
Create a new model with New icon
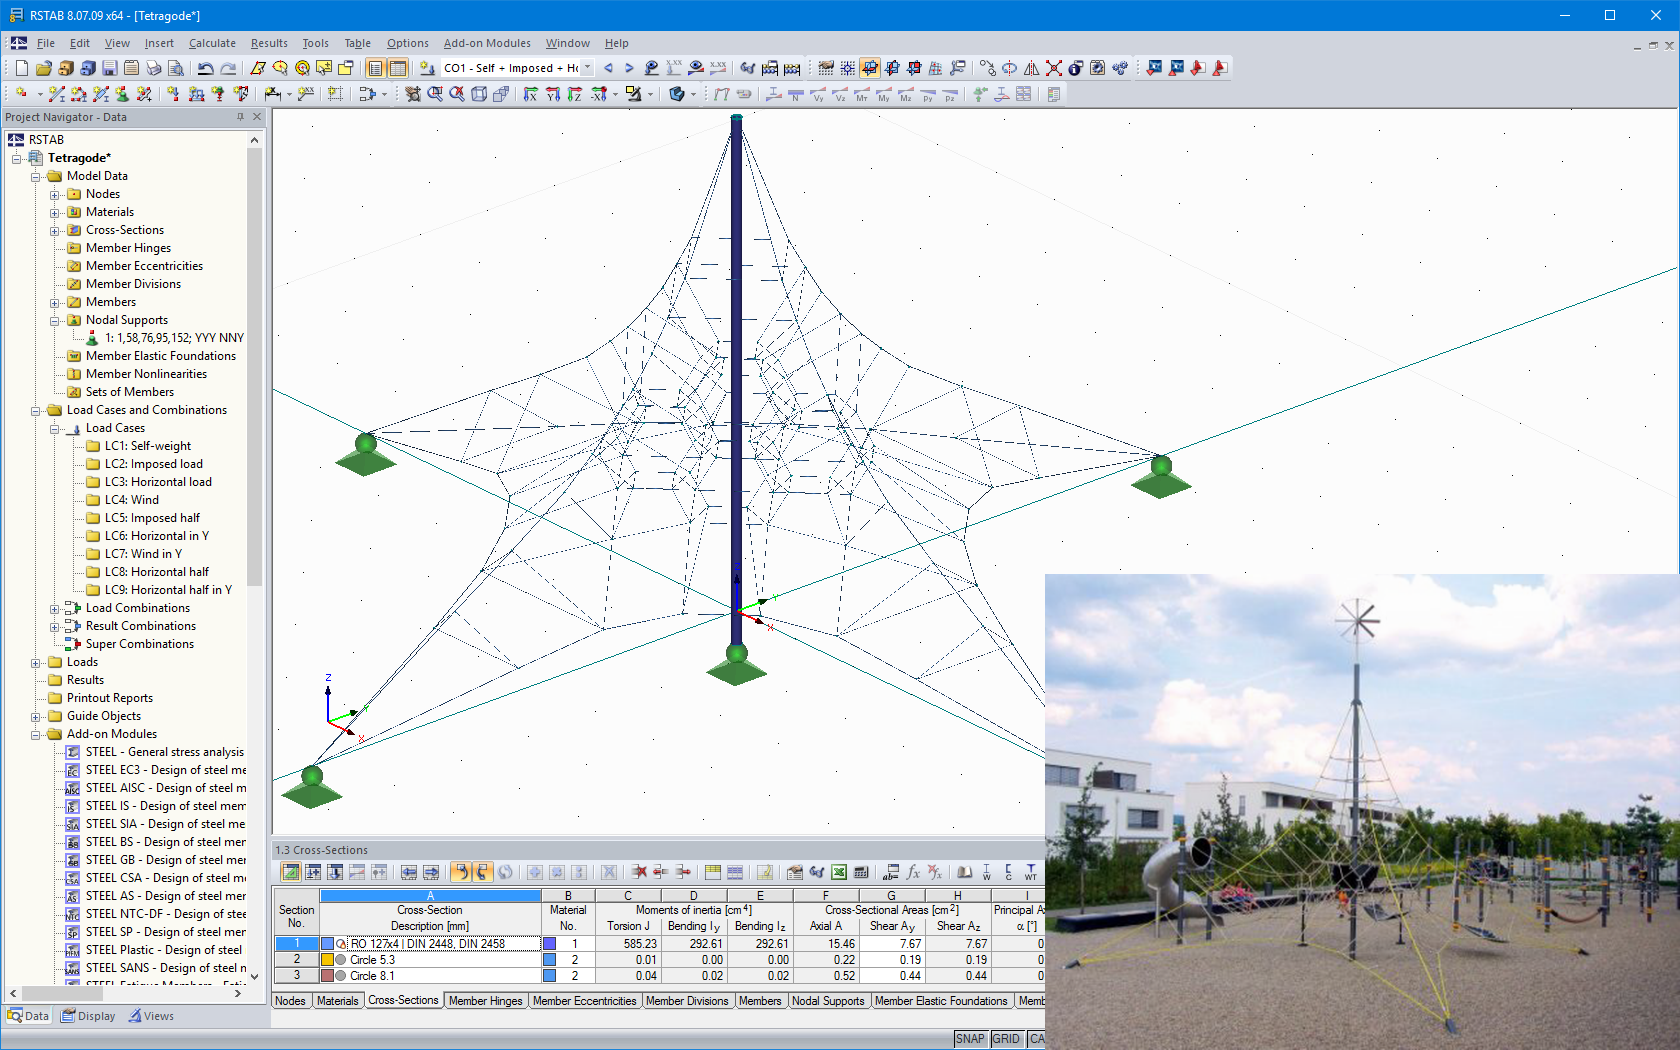click(x=21, y=68)
